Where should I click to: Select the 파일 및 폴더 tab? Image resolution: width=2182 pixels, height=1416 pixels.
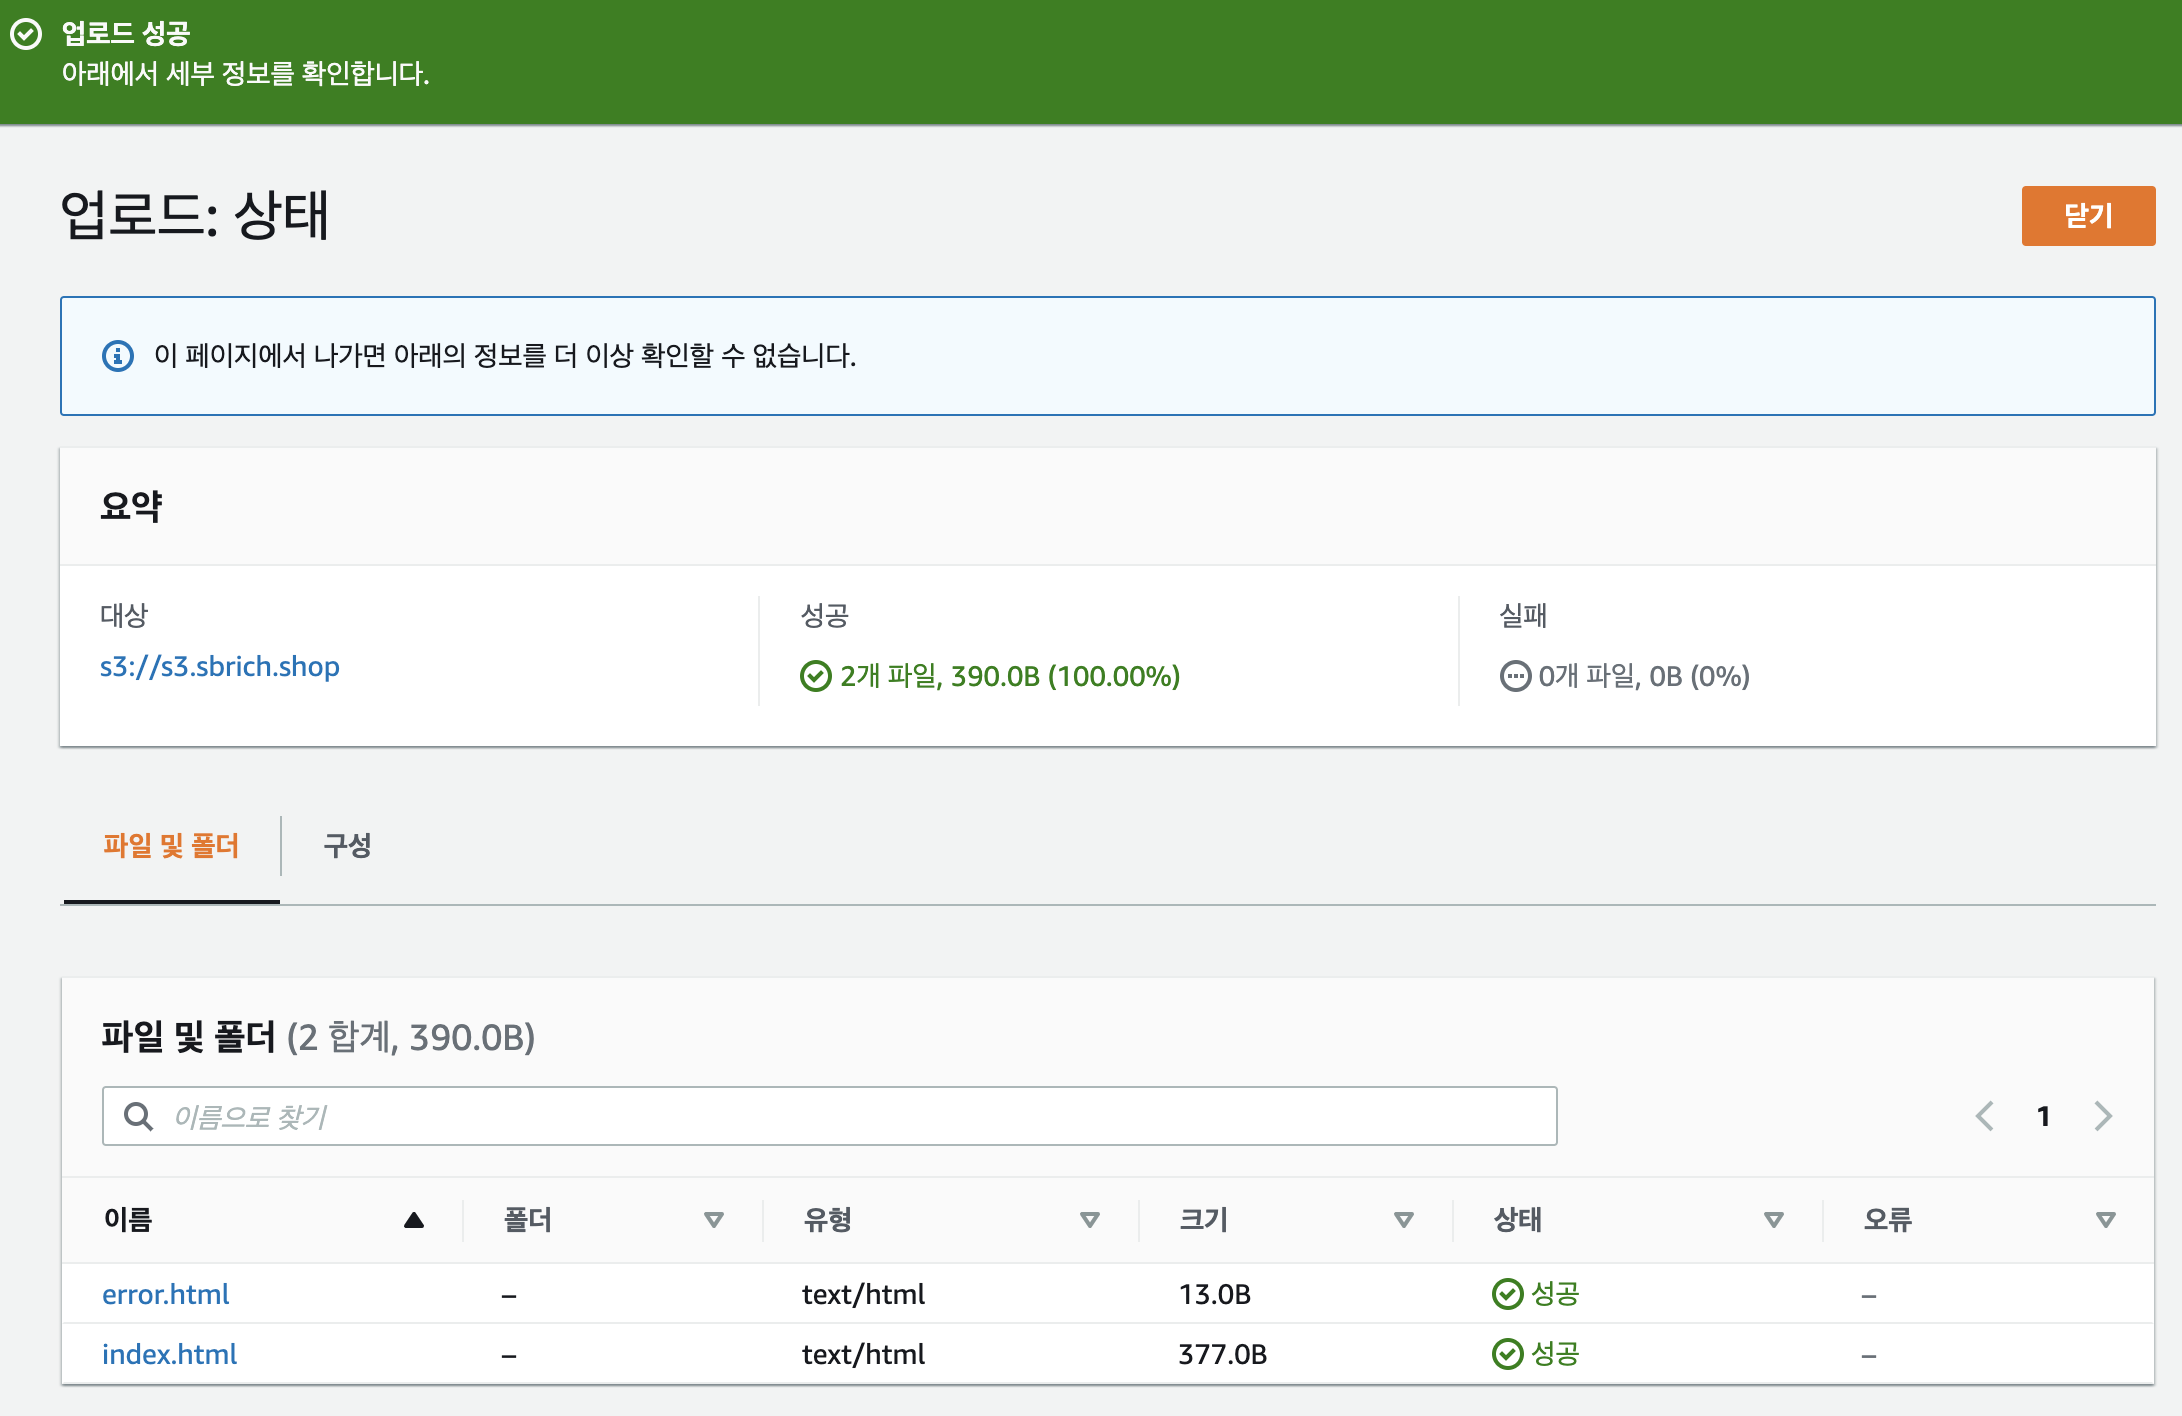[171, 846]
